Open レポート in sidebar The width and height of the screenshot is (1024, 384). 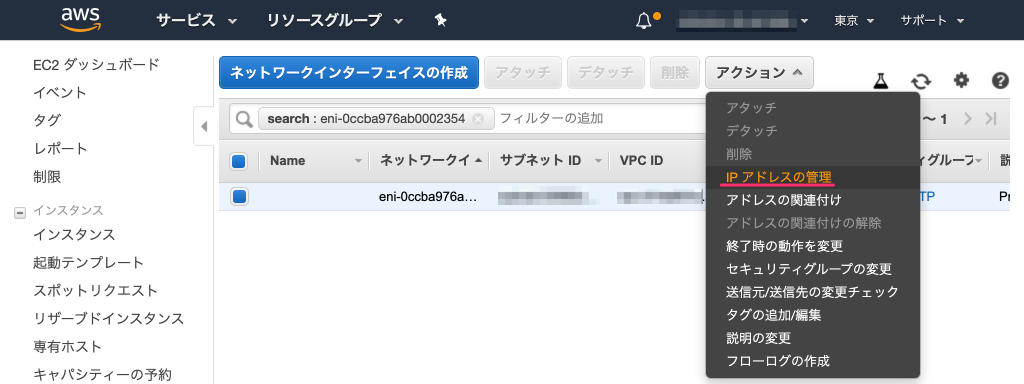(60, 149)
